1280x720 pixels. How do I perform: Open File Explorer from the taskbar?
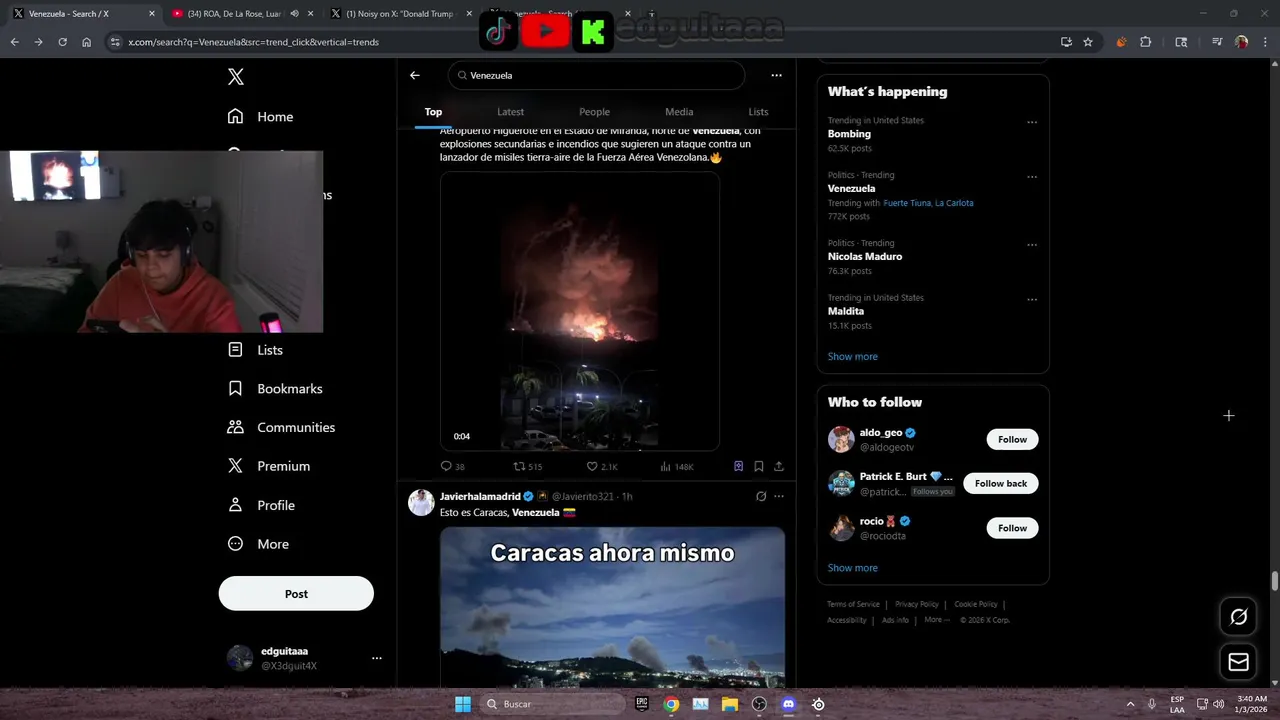click(x=730, y=704)
